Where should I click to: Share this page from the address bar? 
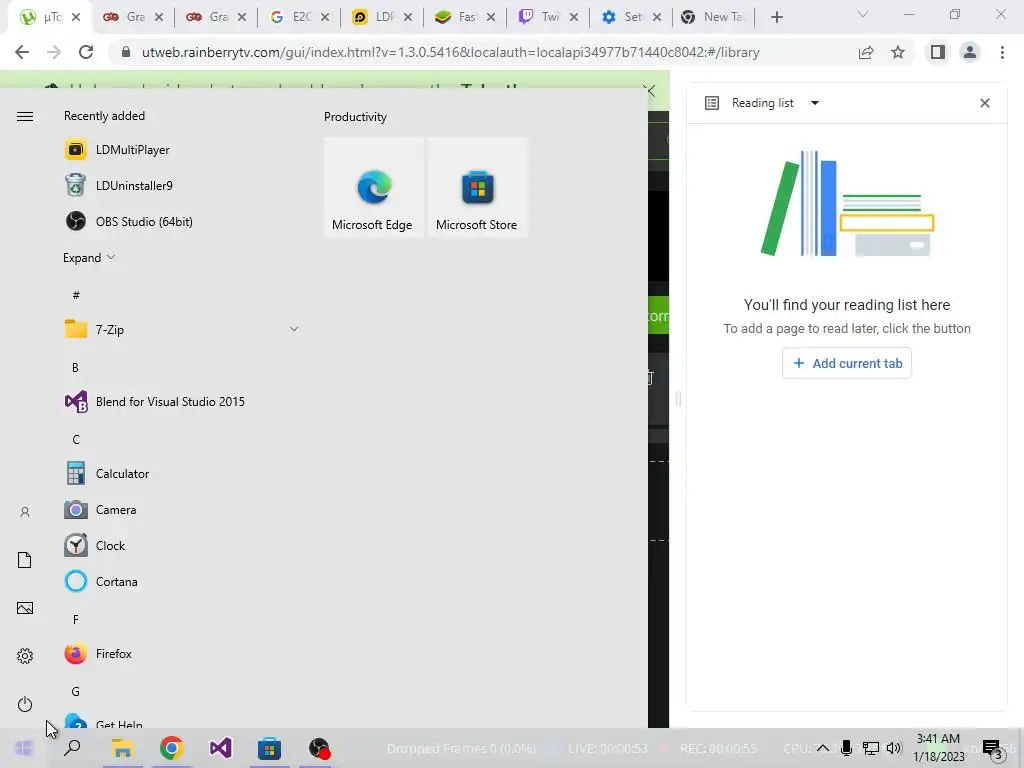click(866, 52)
